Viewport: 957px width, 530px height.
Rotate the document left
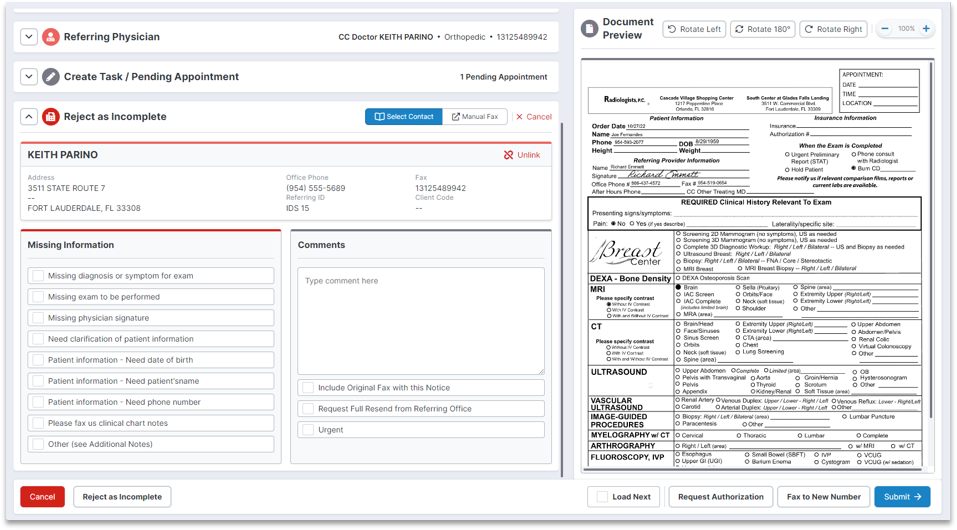tap(694, 29)
